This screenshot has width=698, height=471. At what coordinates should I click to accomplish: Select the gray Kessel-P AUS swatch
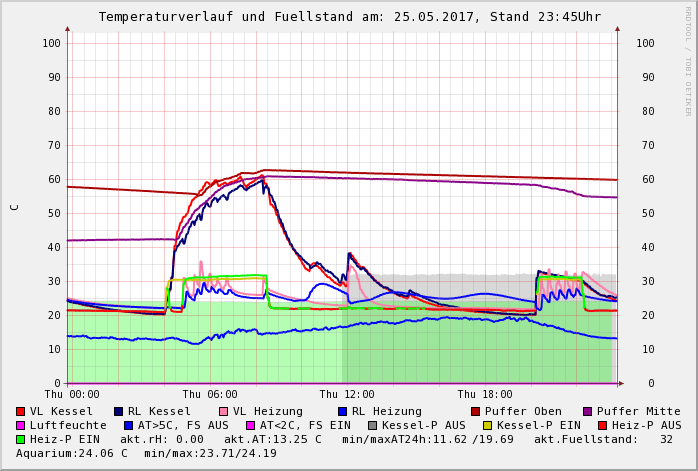(372, 425)
